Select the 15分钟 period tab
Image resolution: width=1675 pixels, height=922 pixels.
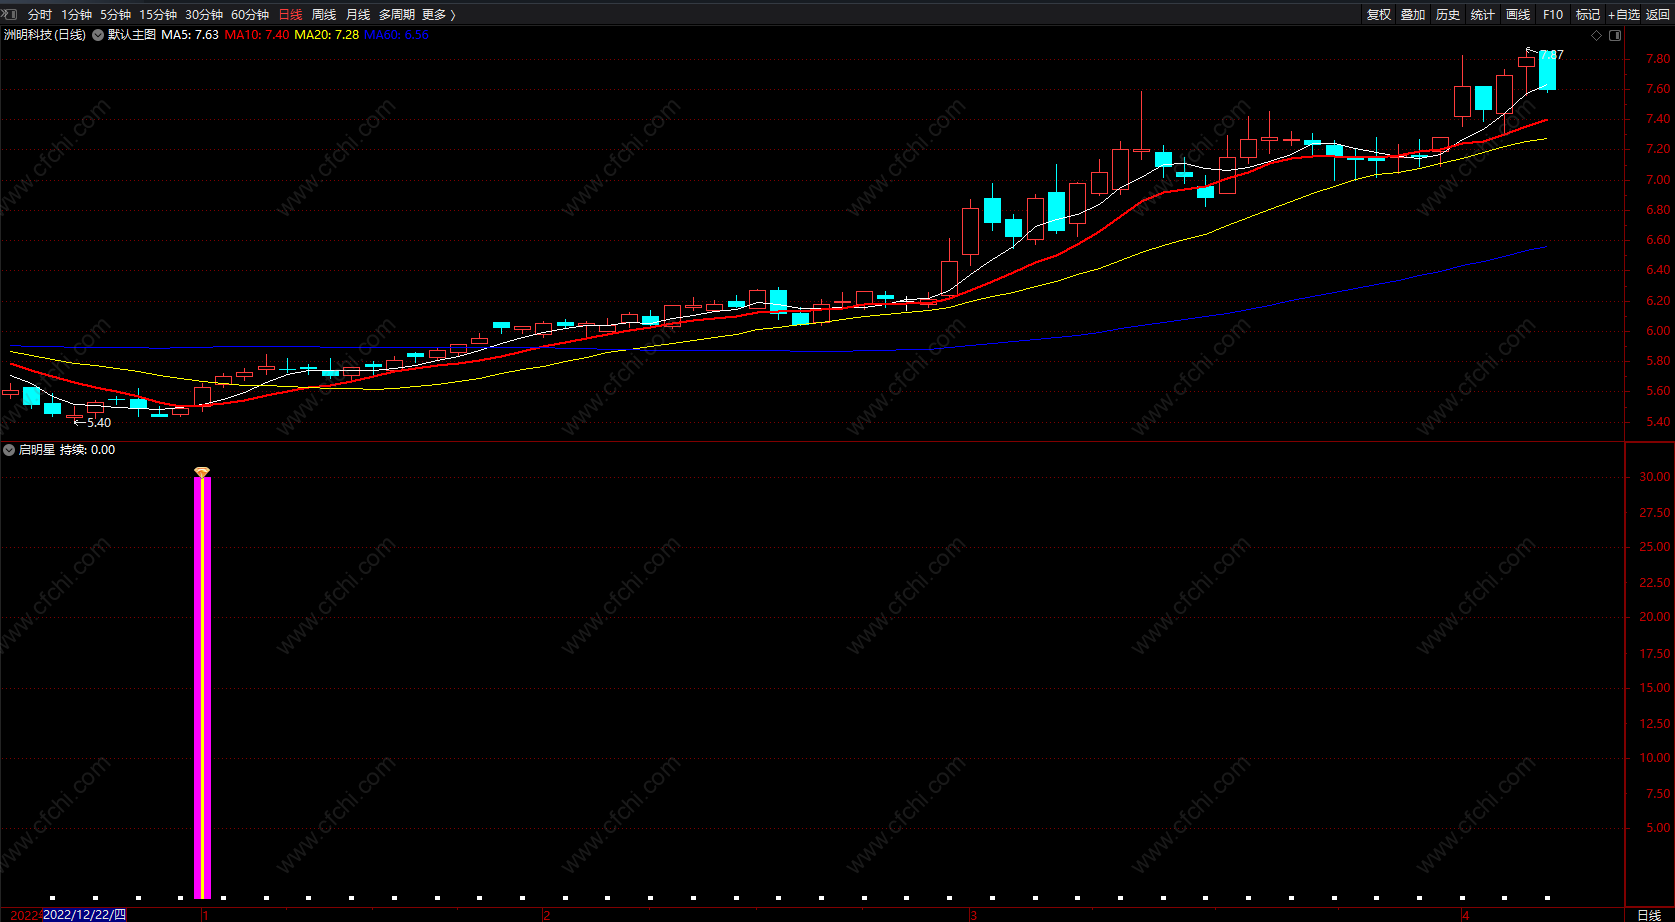(x=158, y=15)
